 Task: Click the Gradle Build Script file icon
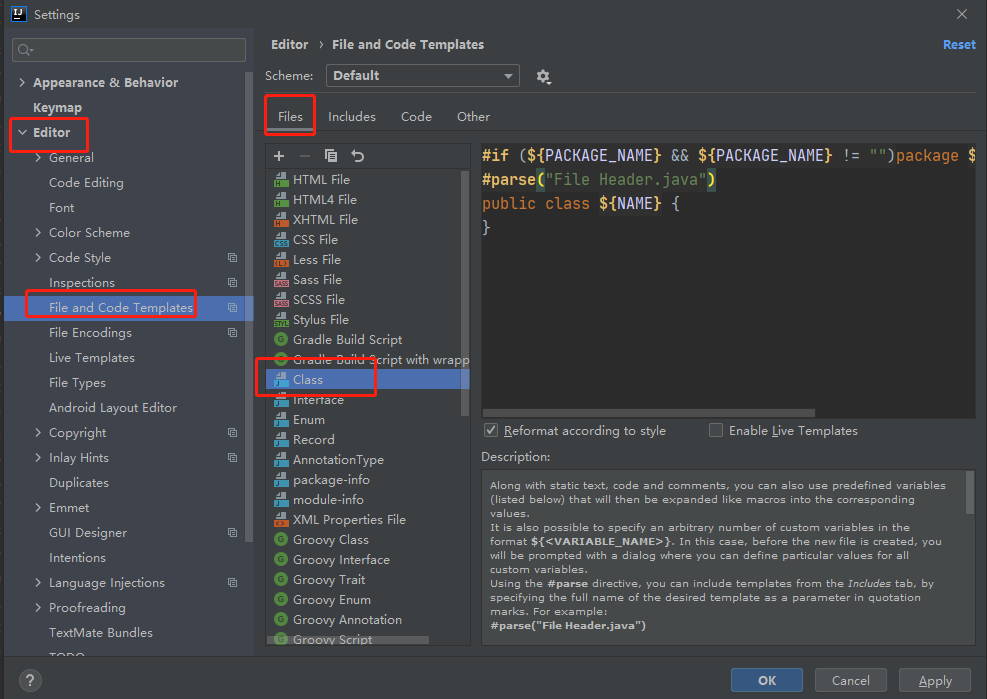pos(281,340)
